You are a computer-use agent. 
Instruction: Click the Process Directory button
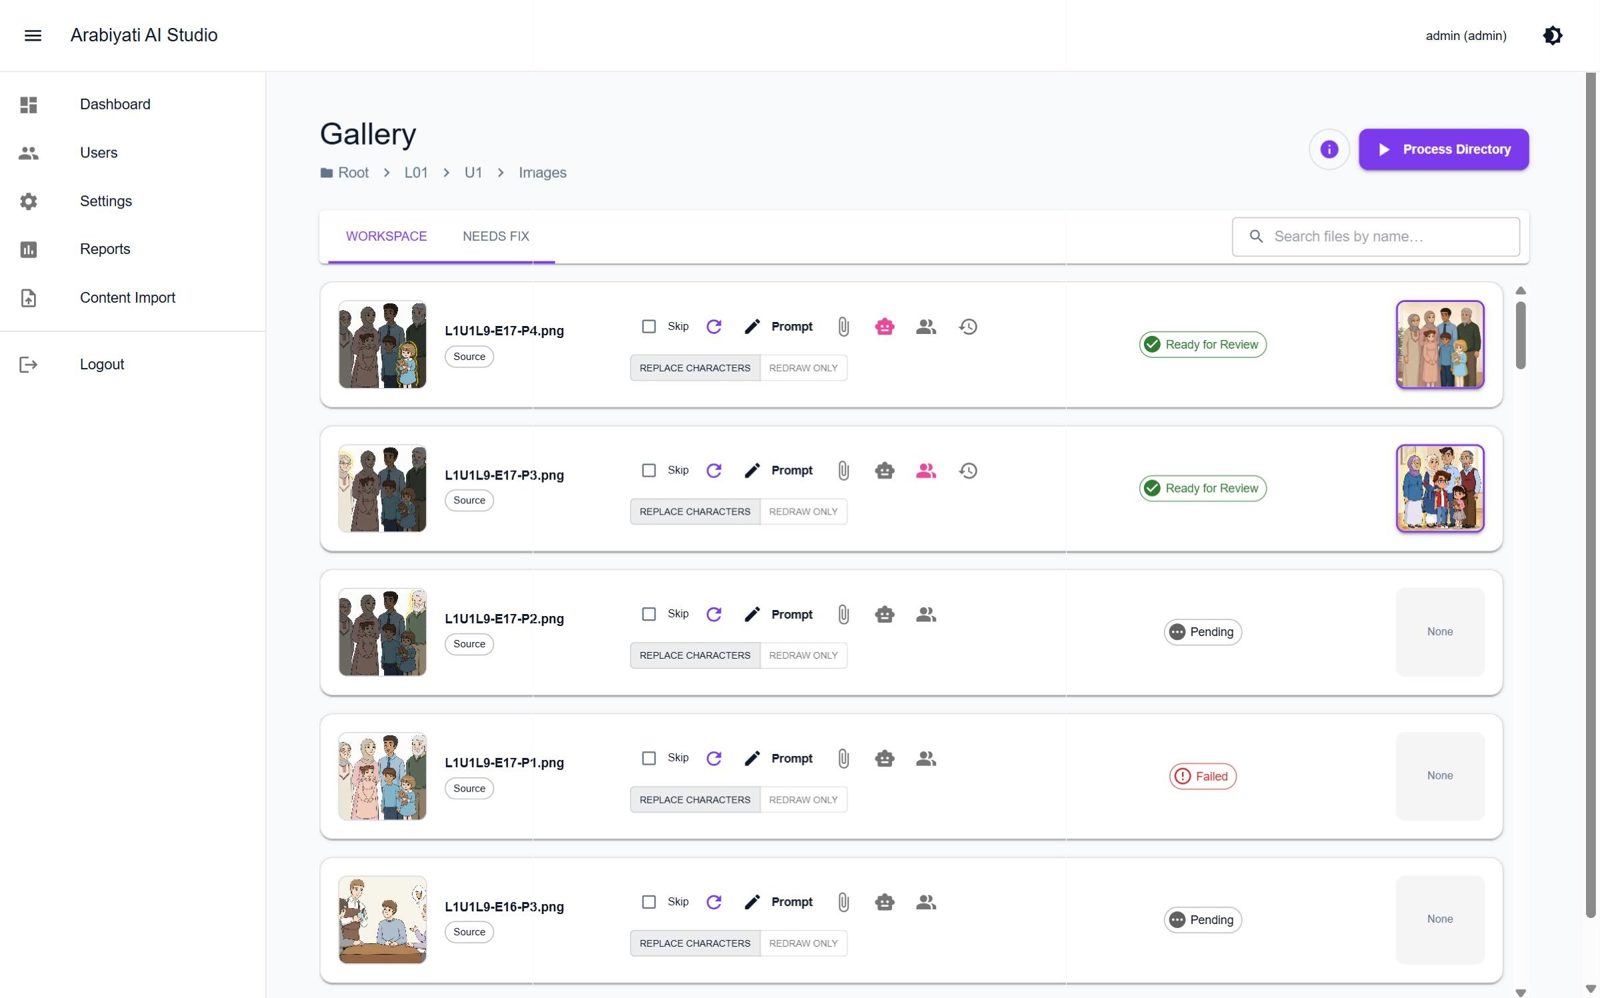pos(1443,149)
